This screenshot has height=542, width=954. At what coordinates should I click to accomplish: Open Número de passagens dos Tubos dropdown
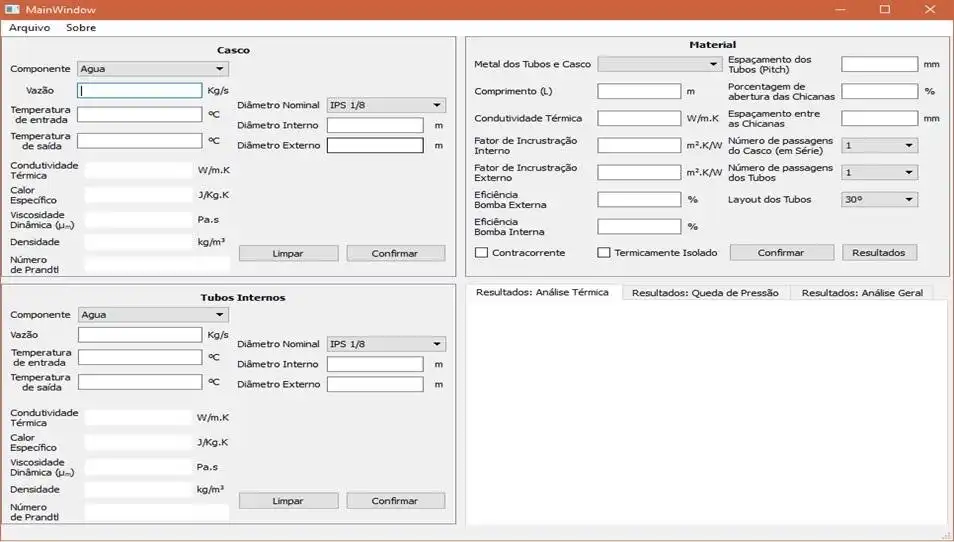pyautogui.click(x=879, y=173)
